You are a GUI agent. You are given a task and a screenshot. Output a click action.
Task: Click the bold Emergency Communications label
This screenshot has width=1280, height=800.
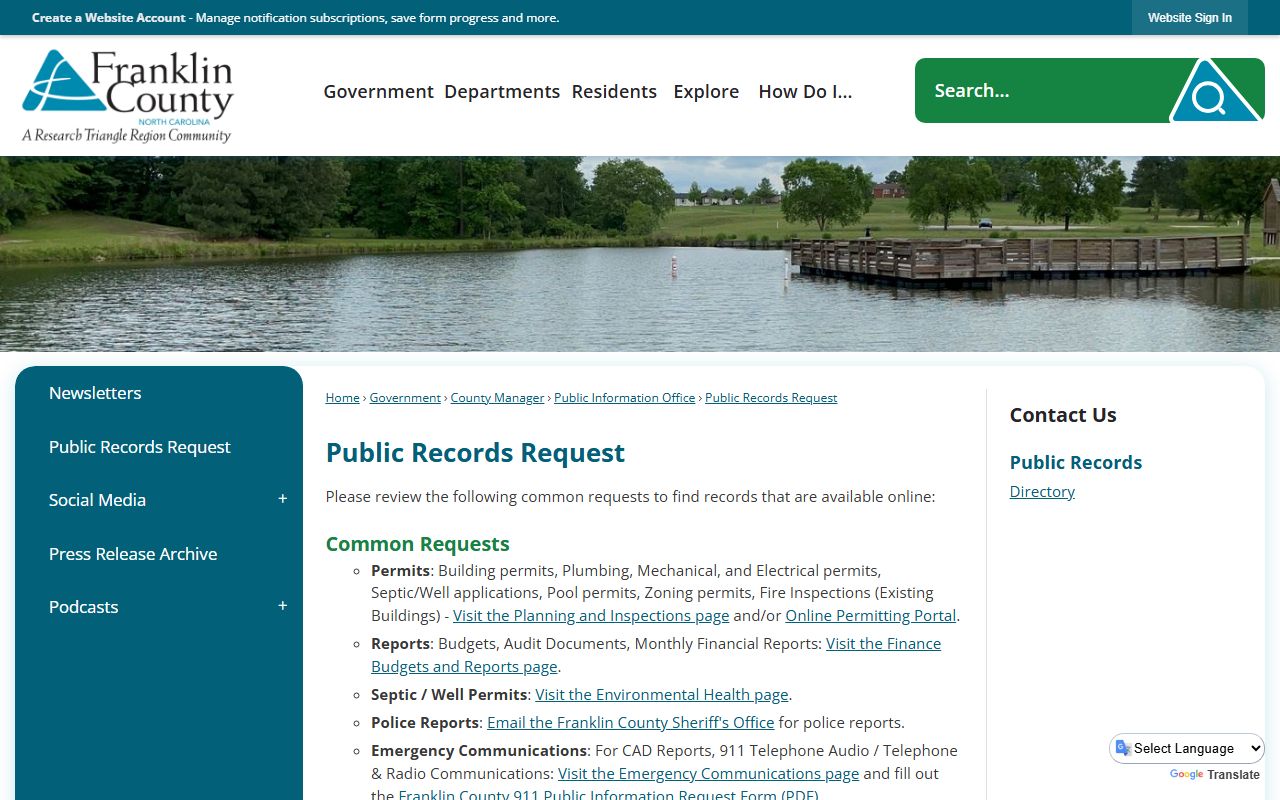479,751
